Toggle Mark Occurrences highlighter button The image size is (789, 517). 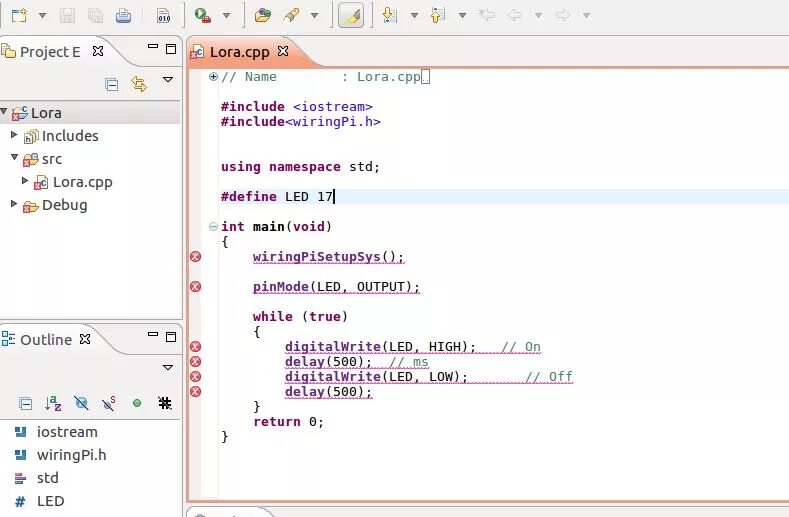pyautogui.click(x=351, y=16)
